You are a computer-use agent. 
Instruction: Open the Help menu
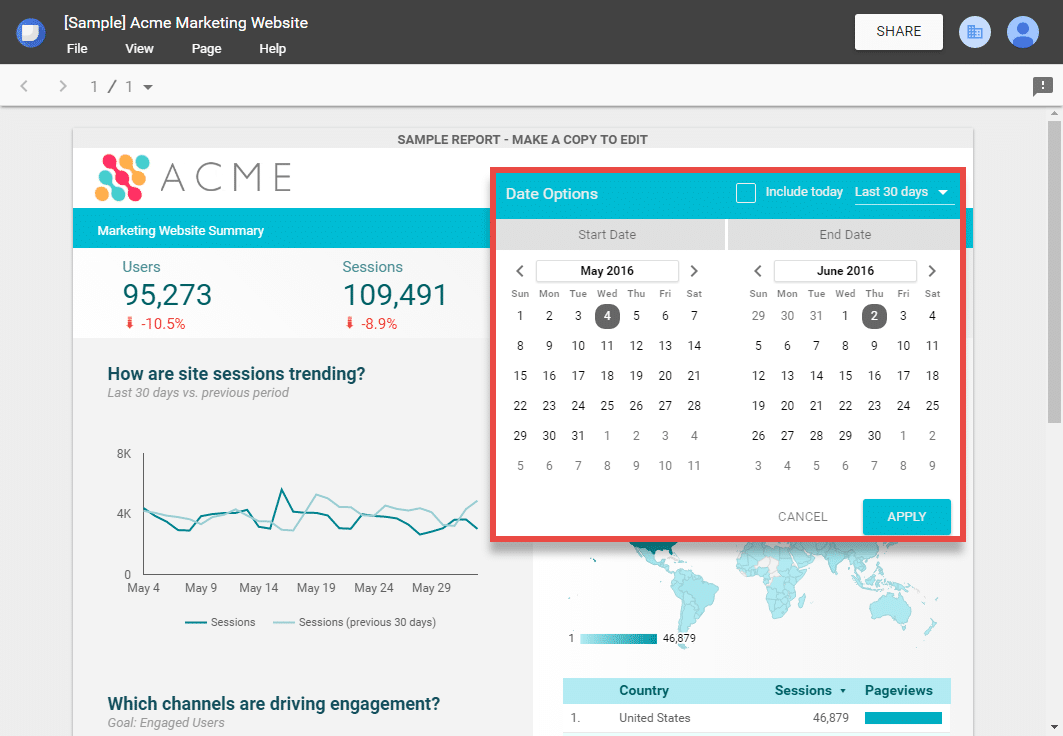click(x=272, y=49)
